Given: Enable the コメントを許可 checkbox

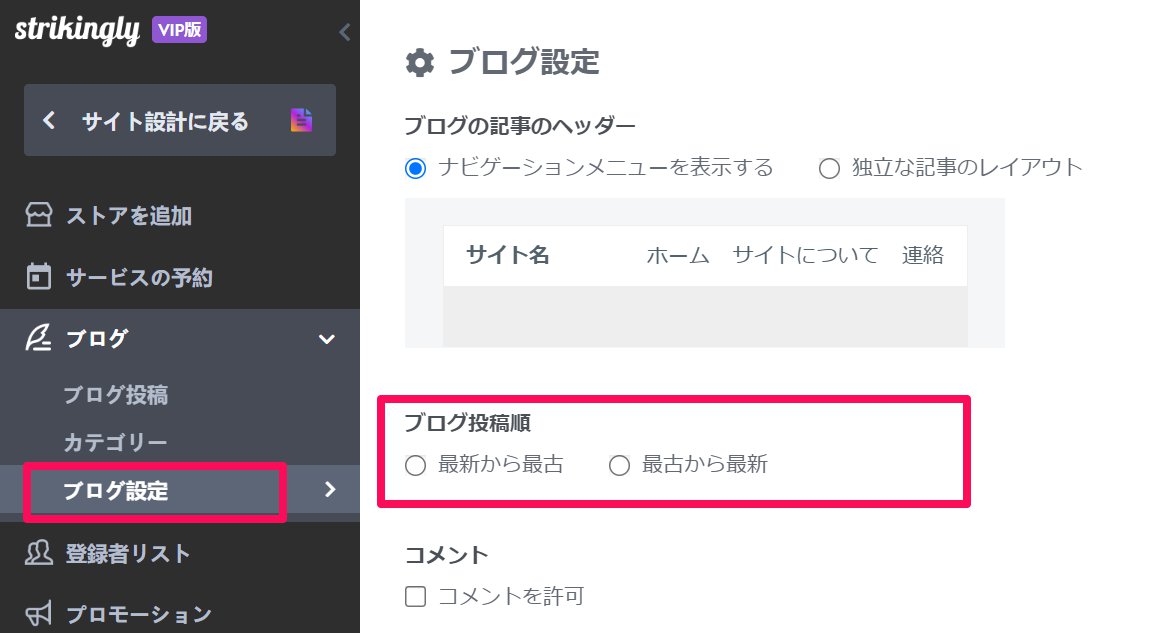Looking at the screenshot, I should tap(416, 597).
